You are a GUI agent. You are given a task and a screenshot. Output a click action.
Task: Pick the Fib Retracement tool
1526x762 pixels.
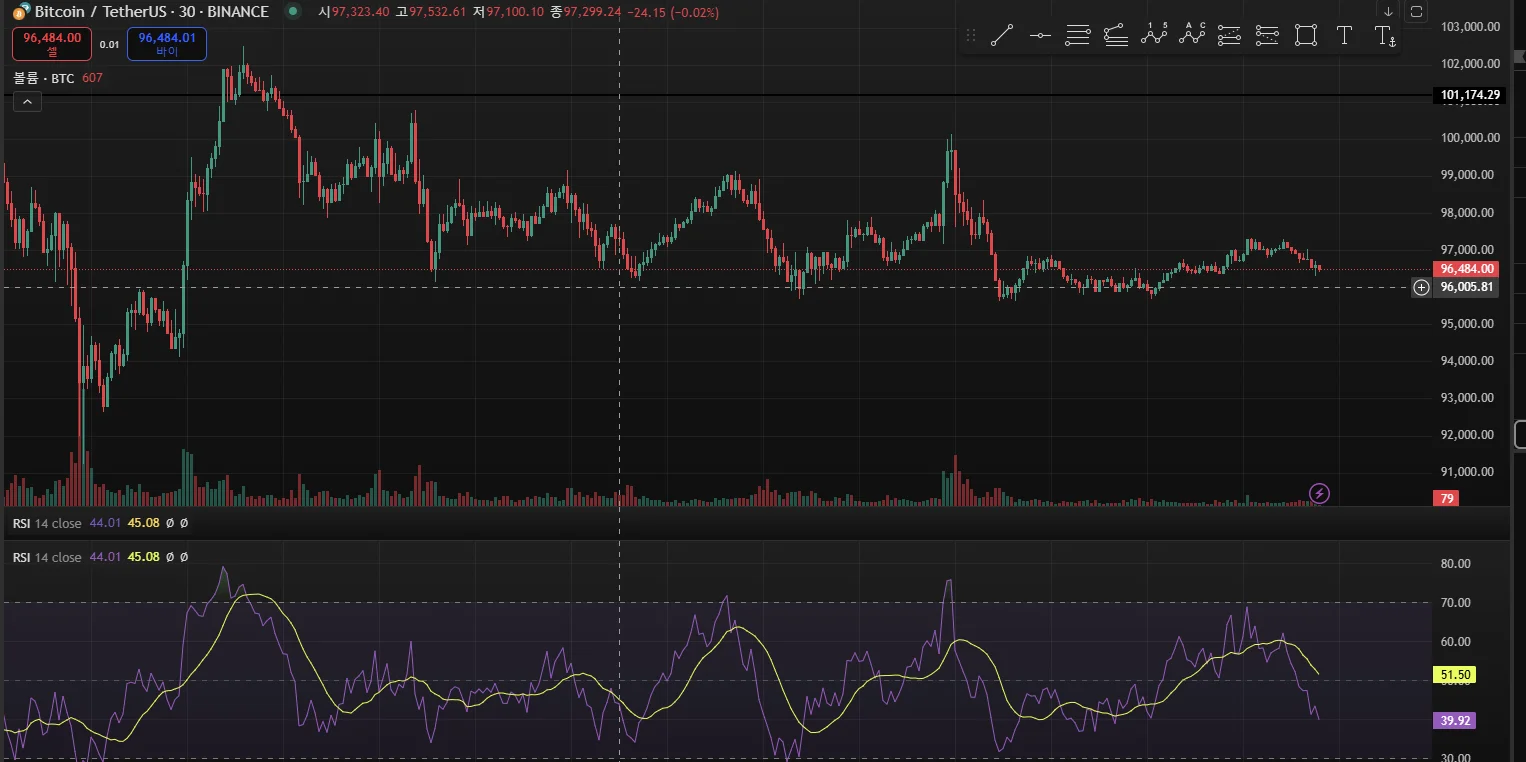point(1078,36)
